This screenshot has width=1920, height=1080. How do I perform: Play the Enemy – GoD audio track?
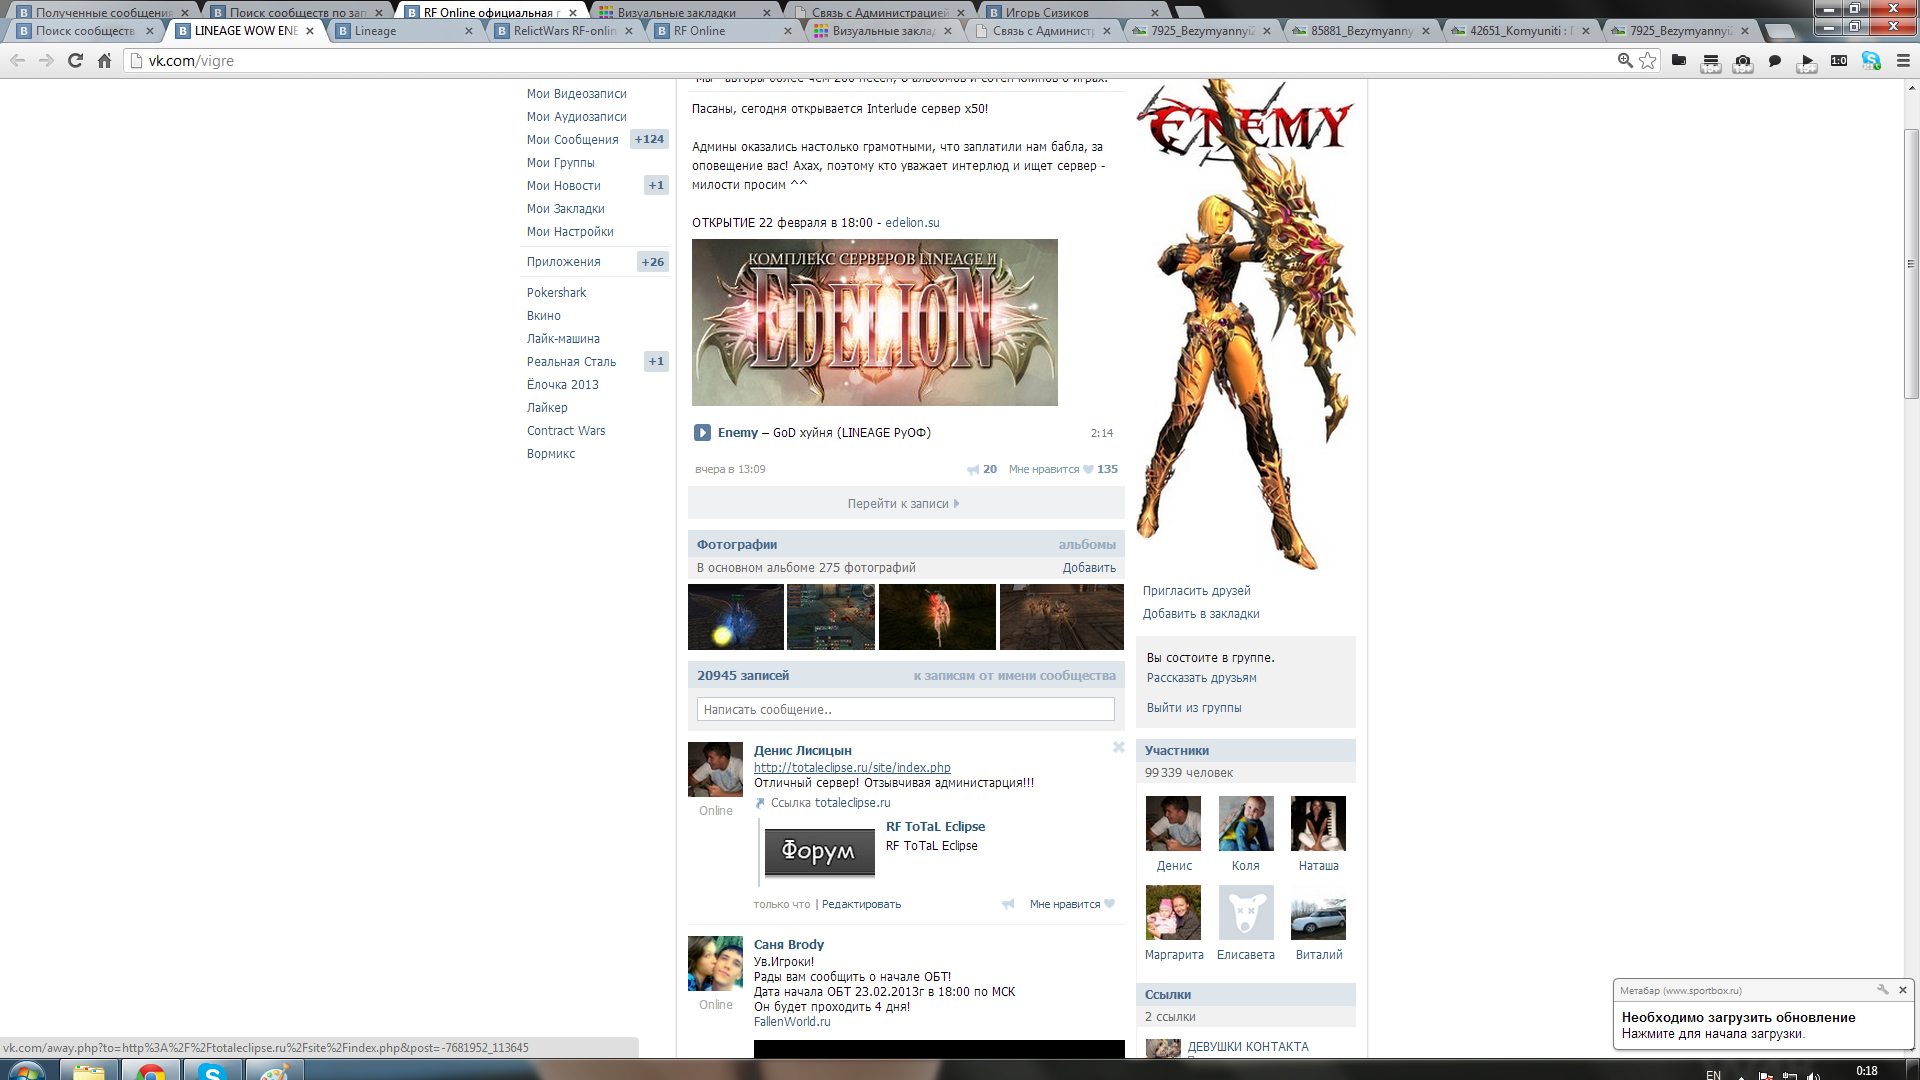(x=702, y=433)
